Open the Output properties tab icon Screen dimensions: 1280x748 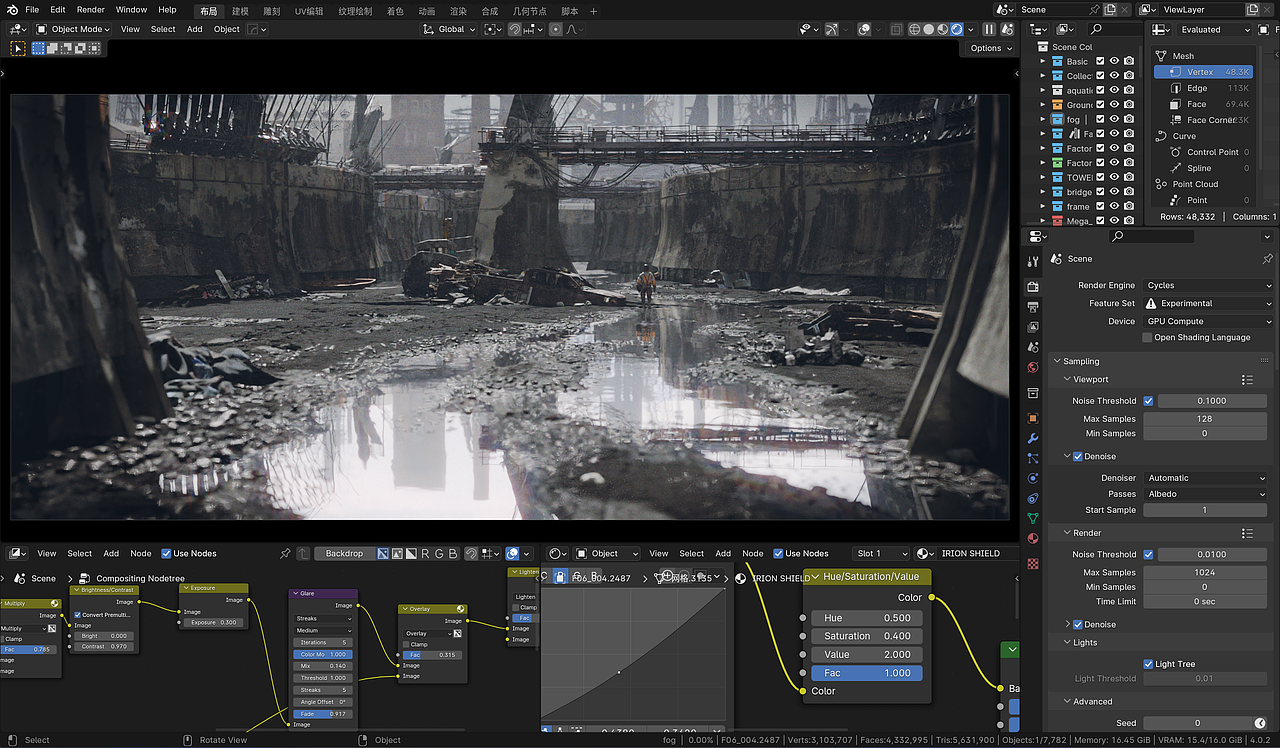click(1033, 306)
